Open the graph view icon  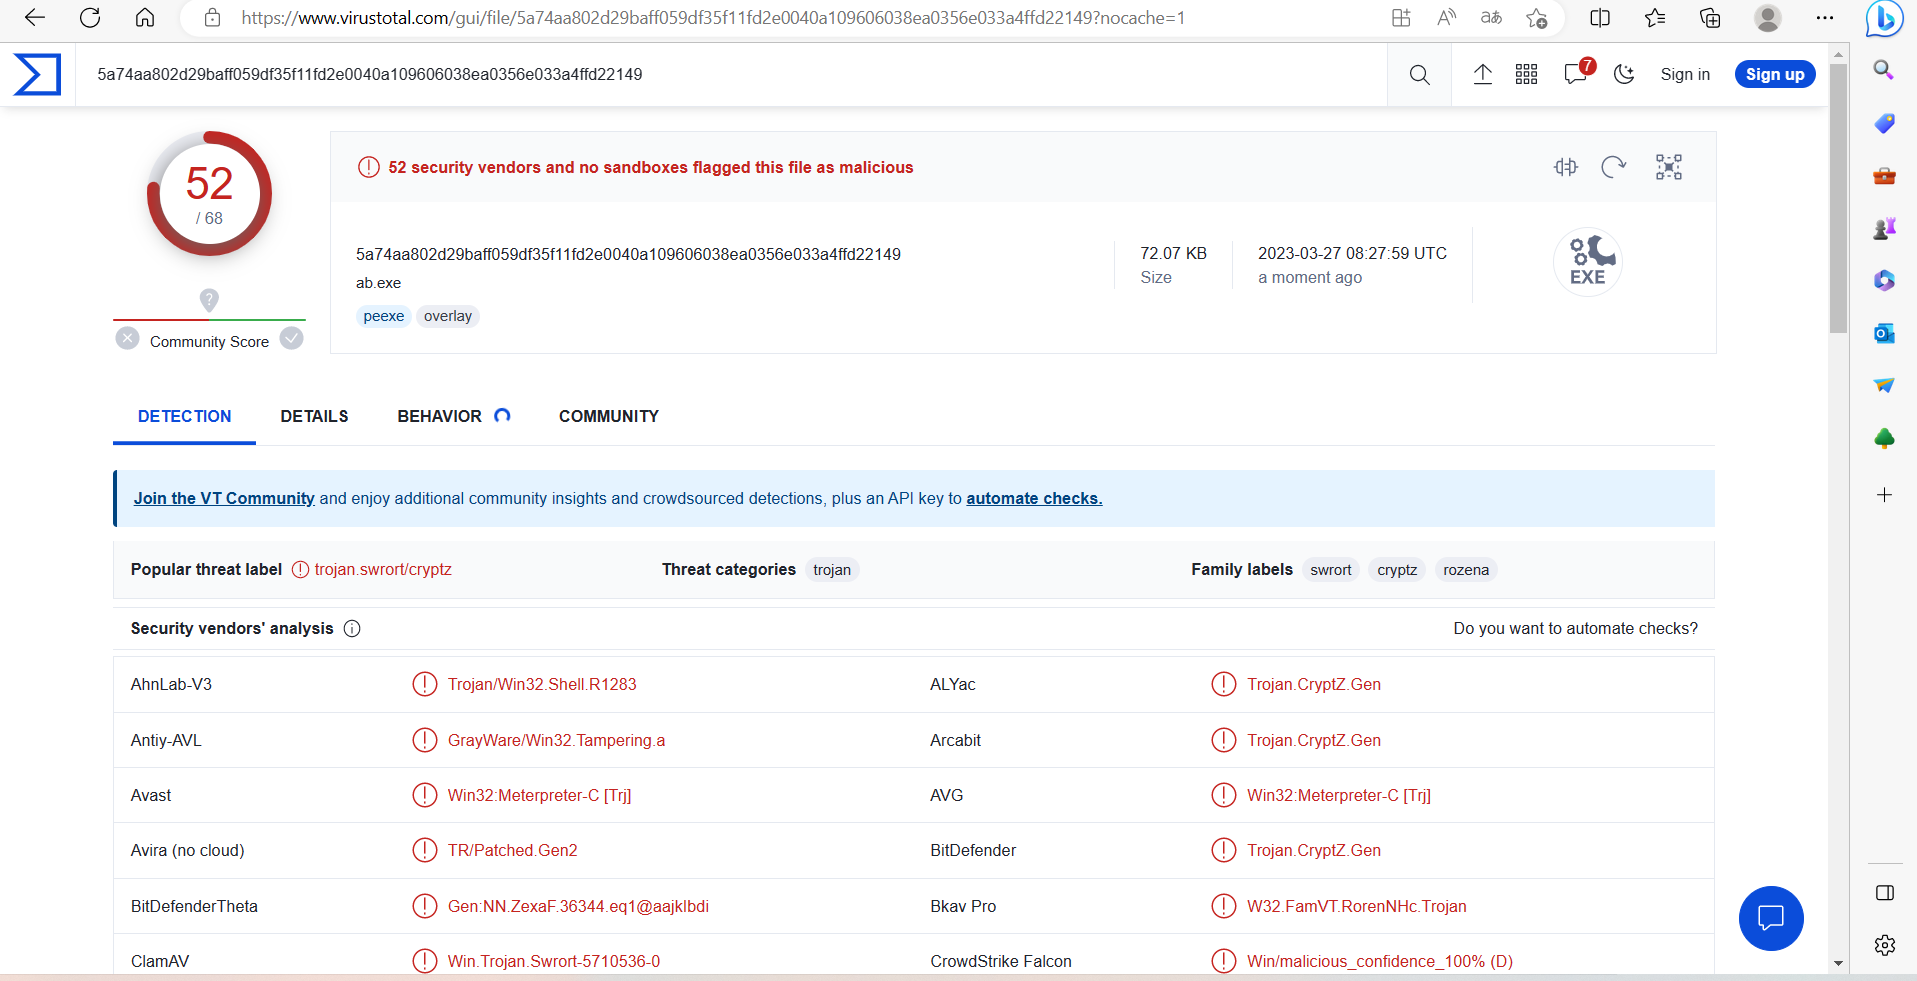(x=1669, y=167)
